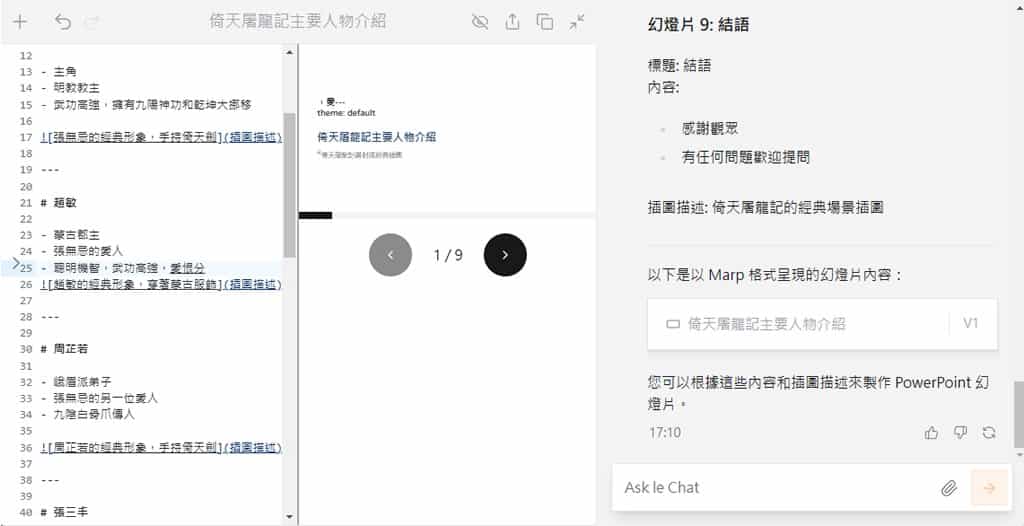Viewport: 1024px width, 526px height.
Task: Give a thumbs up to the response
Action: click(931, 432)
